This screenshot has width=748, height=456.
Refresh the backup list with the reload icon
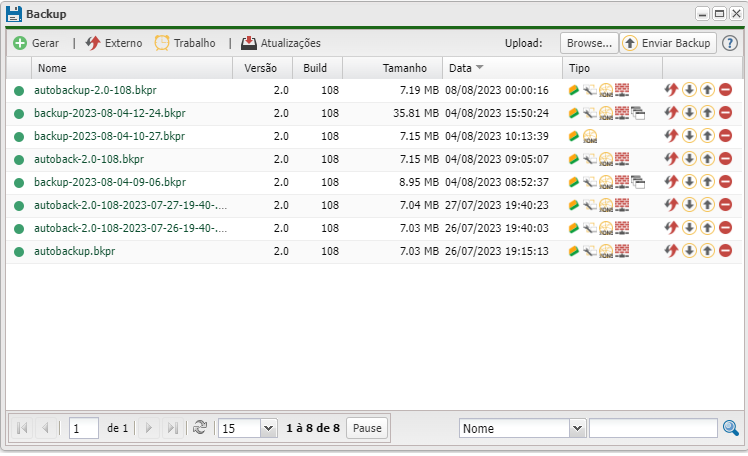point(201,428)
